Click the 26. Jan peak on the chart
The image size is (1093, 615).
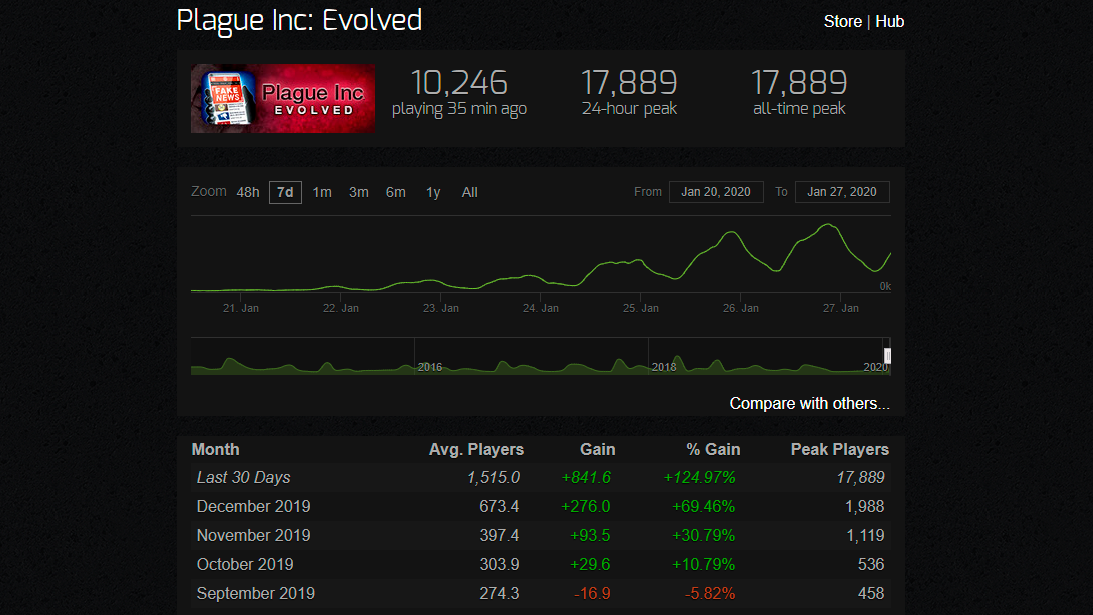[731, 233]
